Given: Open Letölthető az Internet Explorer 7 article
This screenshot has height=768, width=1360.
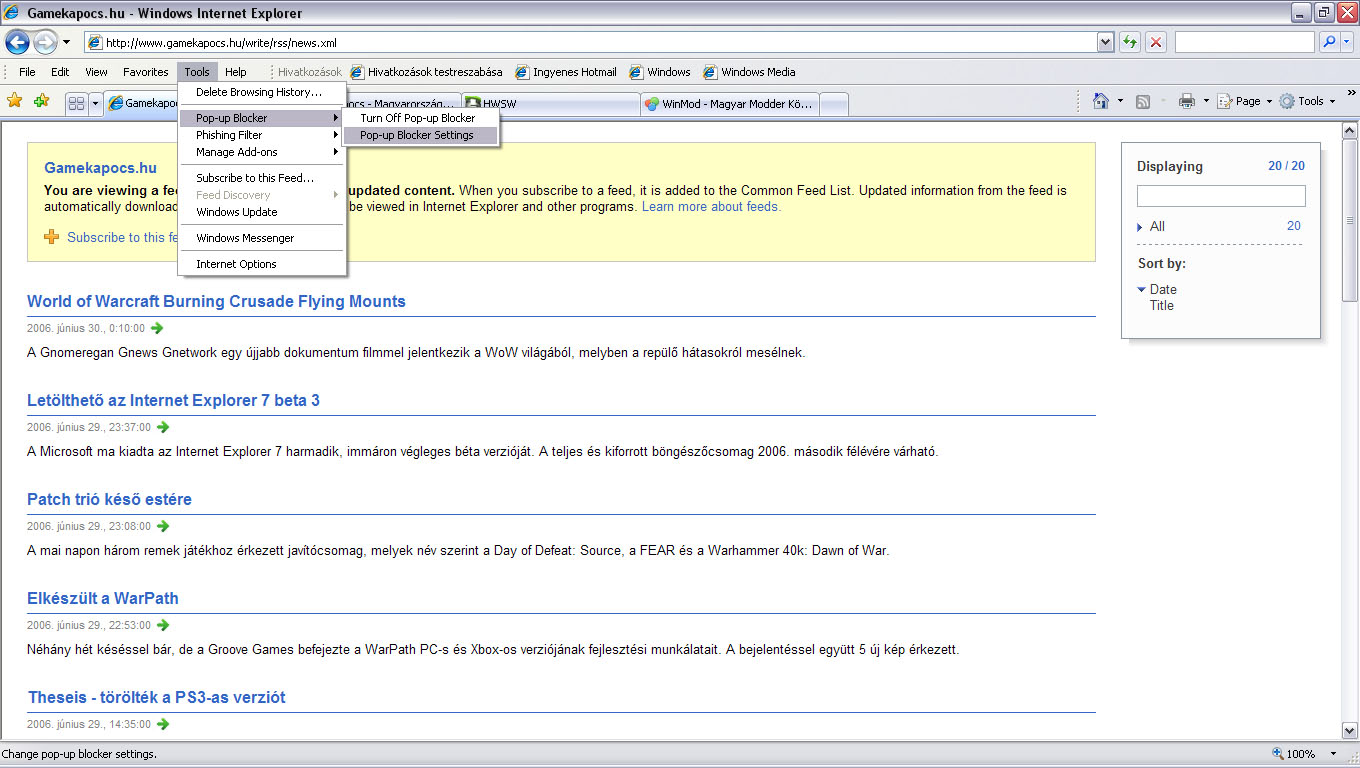Looking at the screenshot, I should coord(173,400).
